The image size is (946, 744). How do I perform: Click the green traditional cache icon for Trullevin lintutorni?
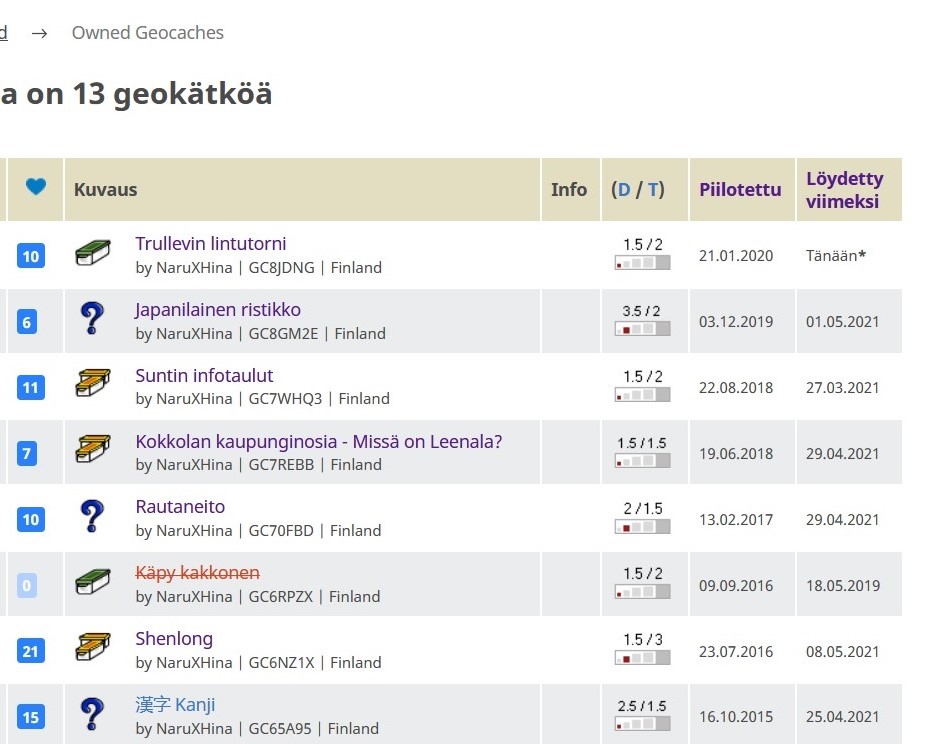point(92,254)
